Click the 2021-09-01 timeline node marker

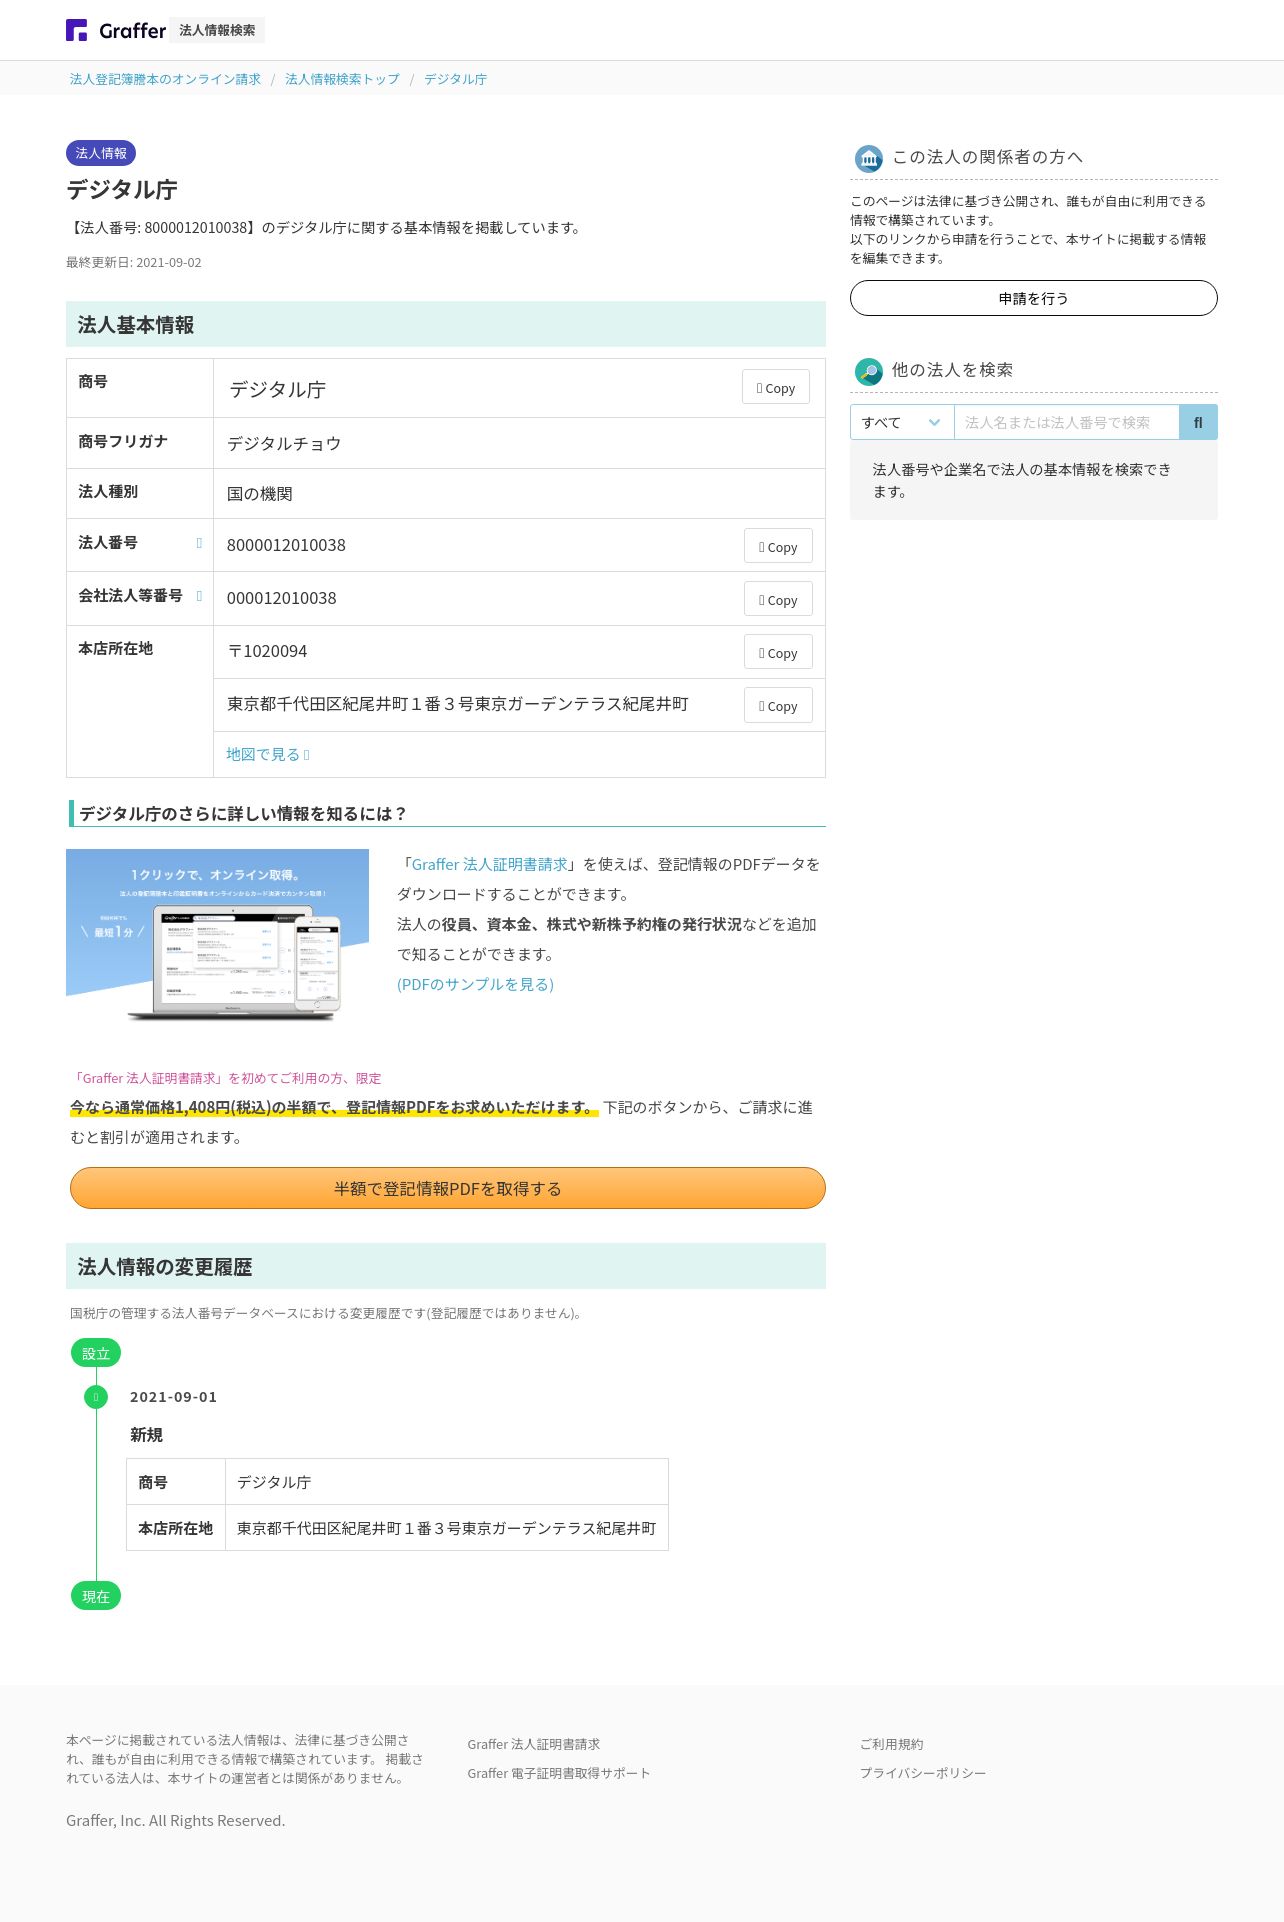(96, 1396)
